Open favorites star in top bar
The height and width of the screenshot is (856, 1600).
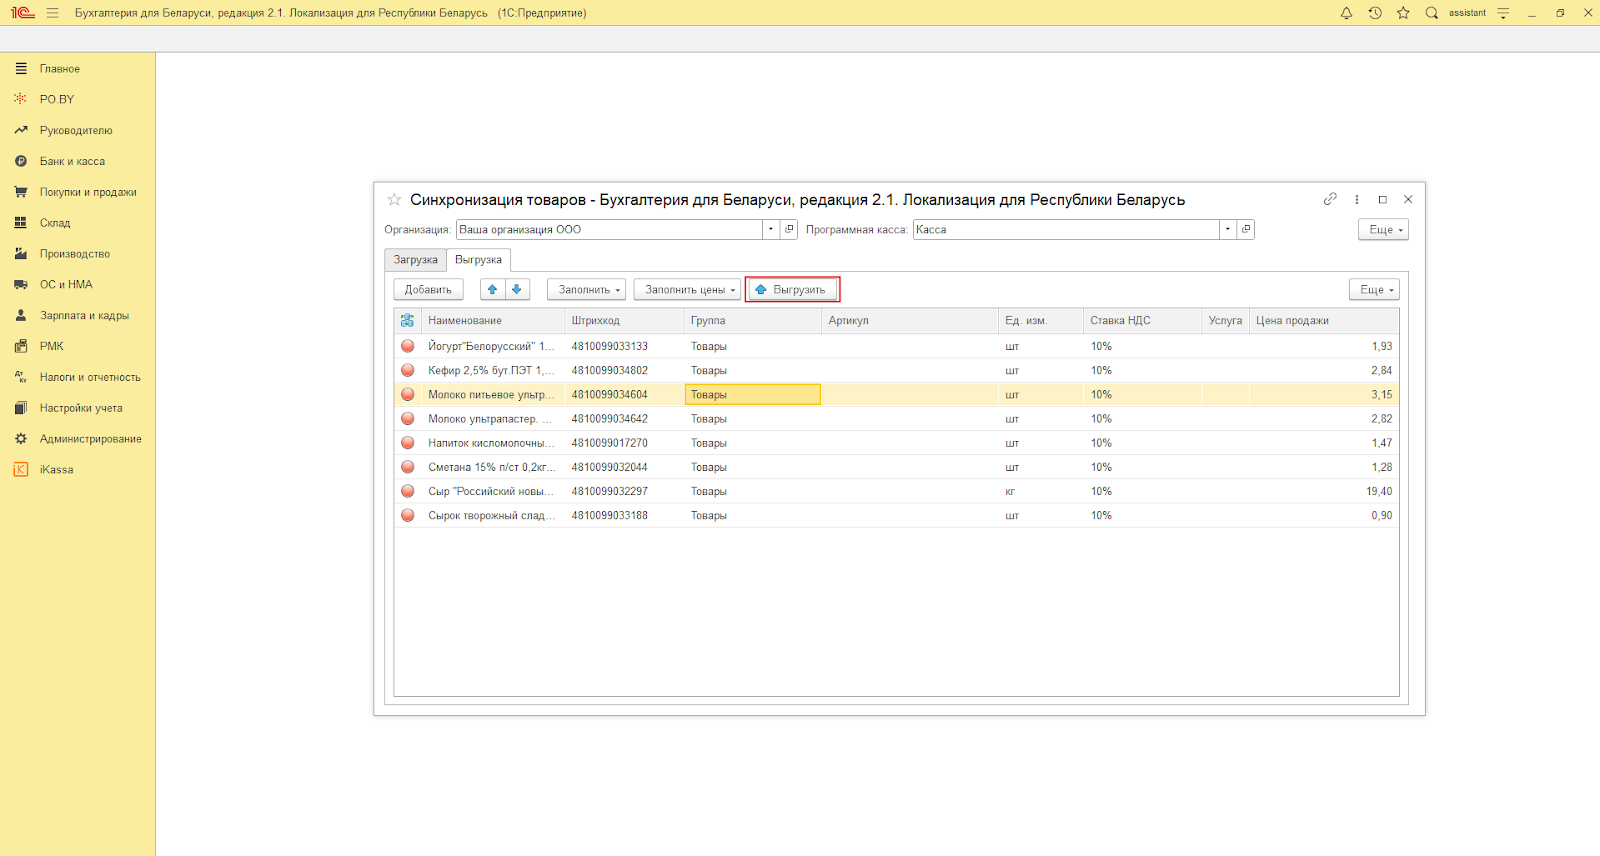pos(1403,13)
